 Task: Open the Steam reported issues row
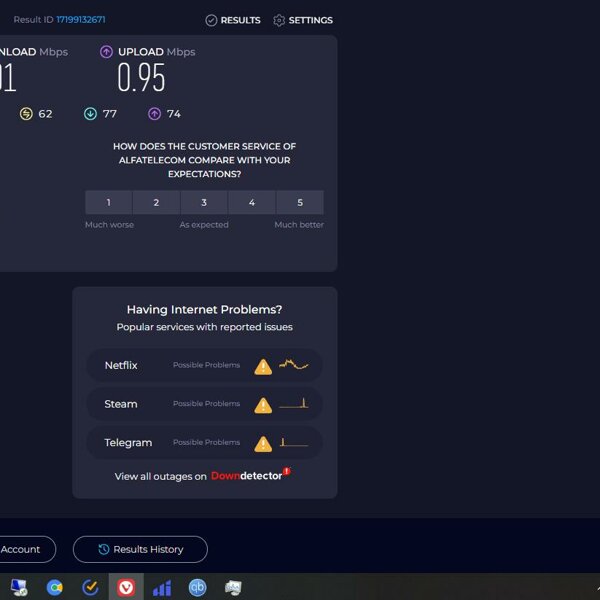pyautogui.click(x=205, y=404)
